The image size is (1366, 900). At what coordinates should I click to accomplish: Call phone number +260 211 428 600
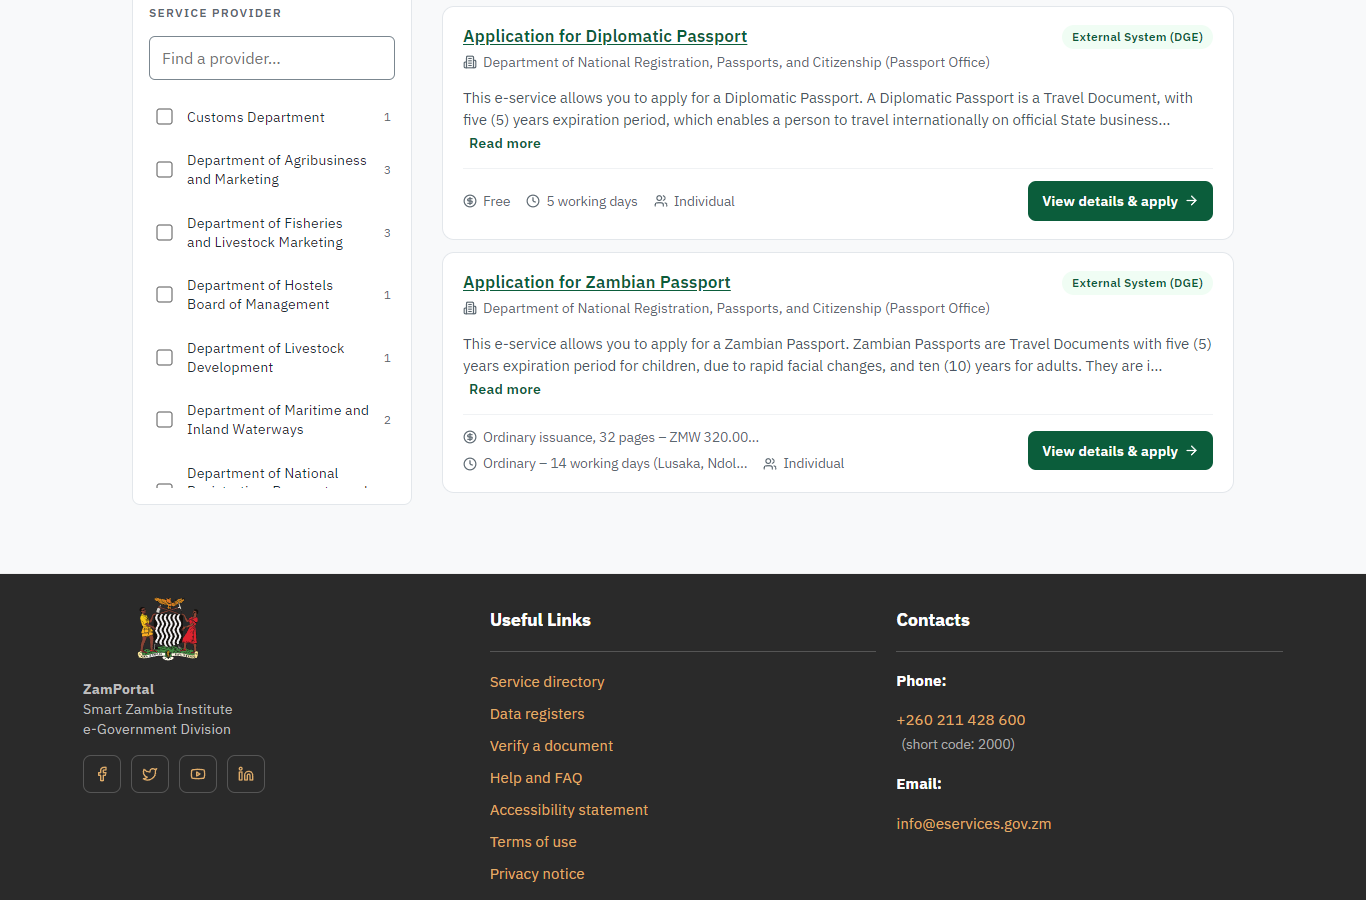[961, 720]
